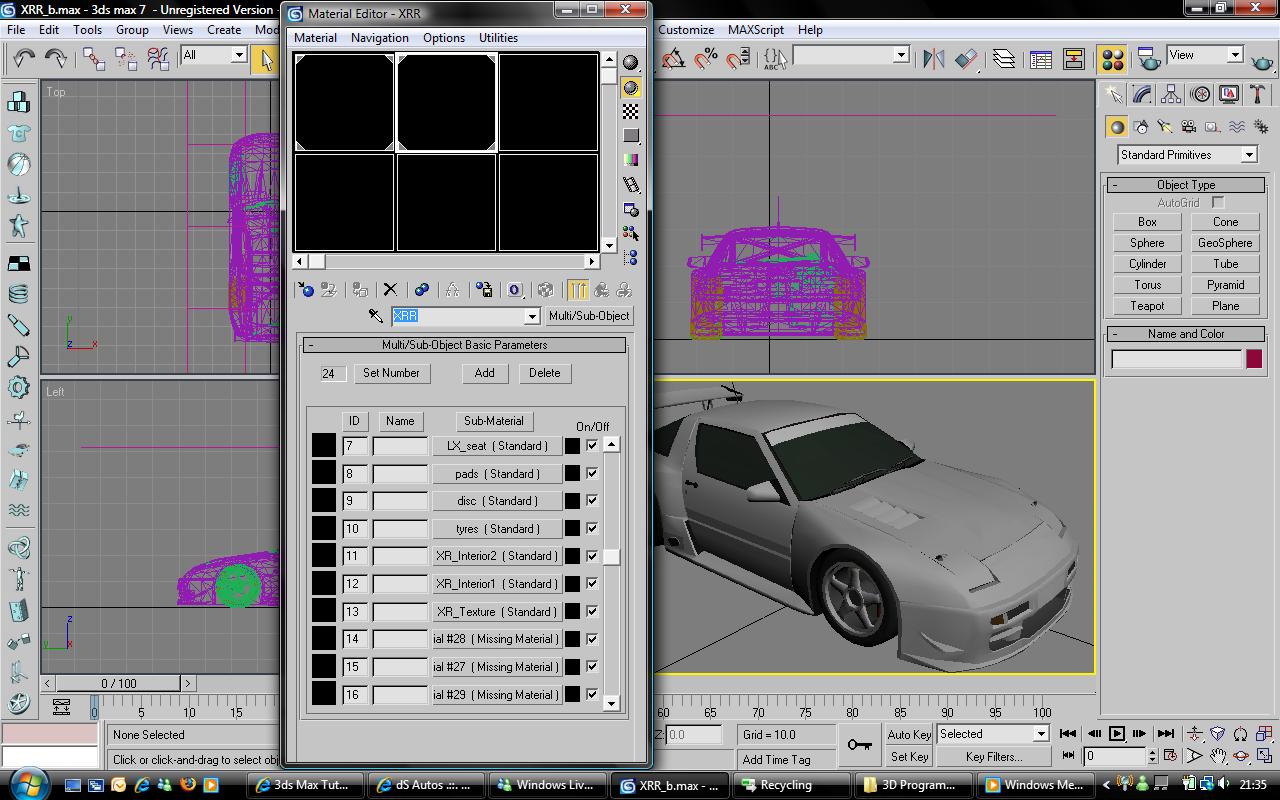1280x800 pixels.
Task: Select the Utilities hammer panel tab
Action: tap(1257, 94)
